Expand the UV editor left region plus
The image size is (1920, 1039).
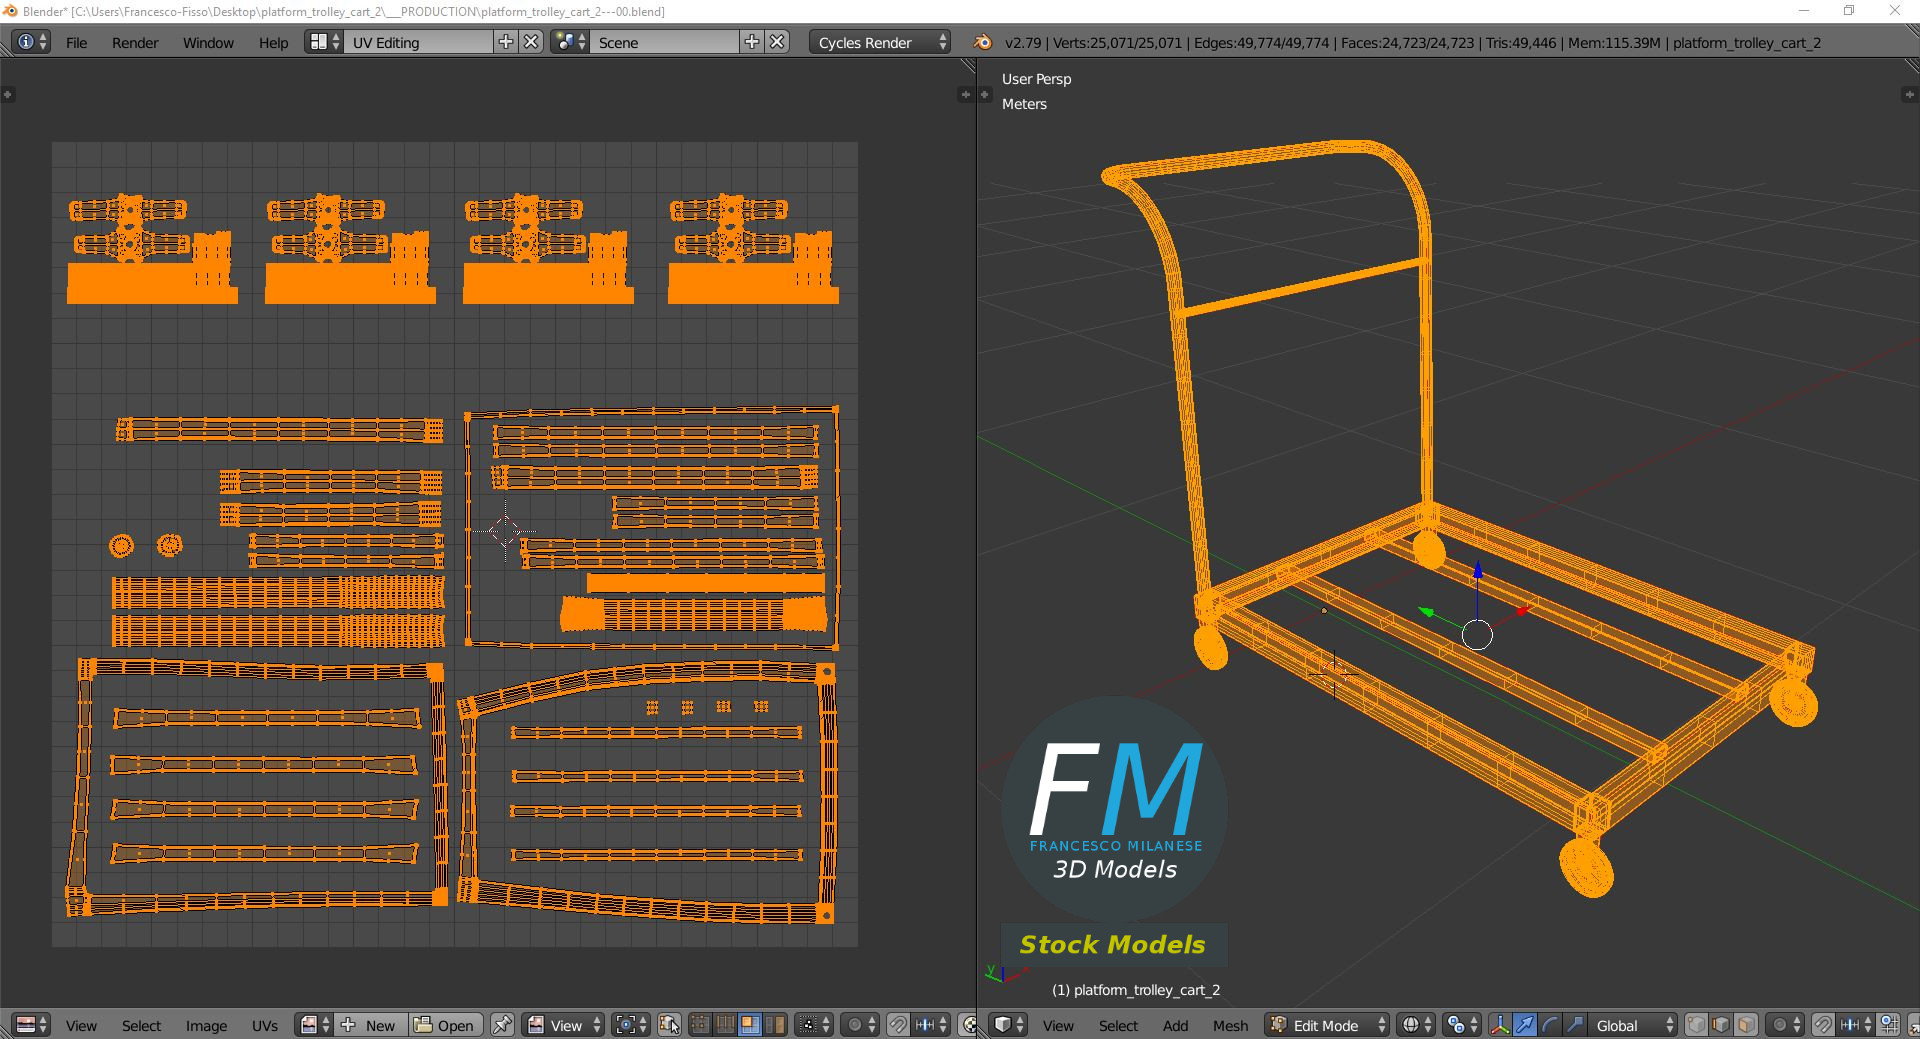tap(7, 94)
